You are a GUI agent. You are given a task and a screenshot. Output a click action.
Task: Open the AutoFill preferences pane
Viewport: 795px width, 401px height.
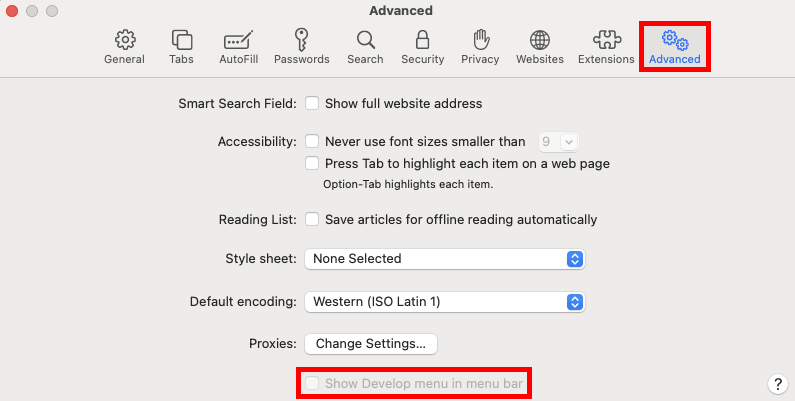tap(238, 47)
